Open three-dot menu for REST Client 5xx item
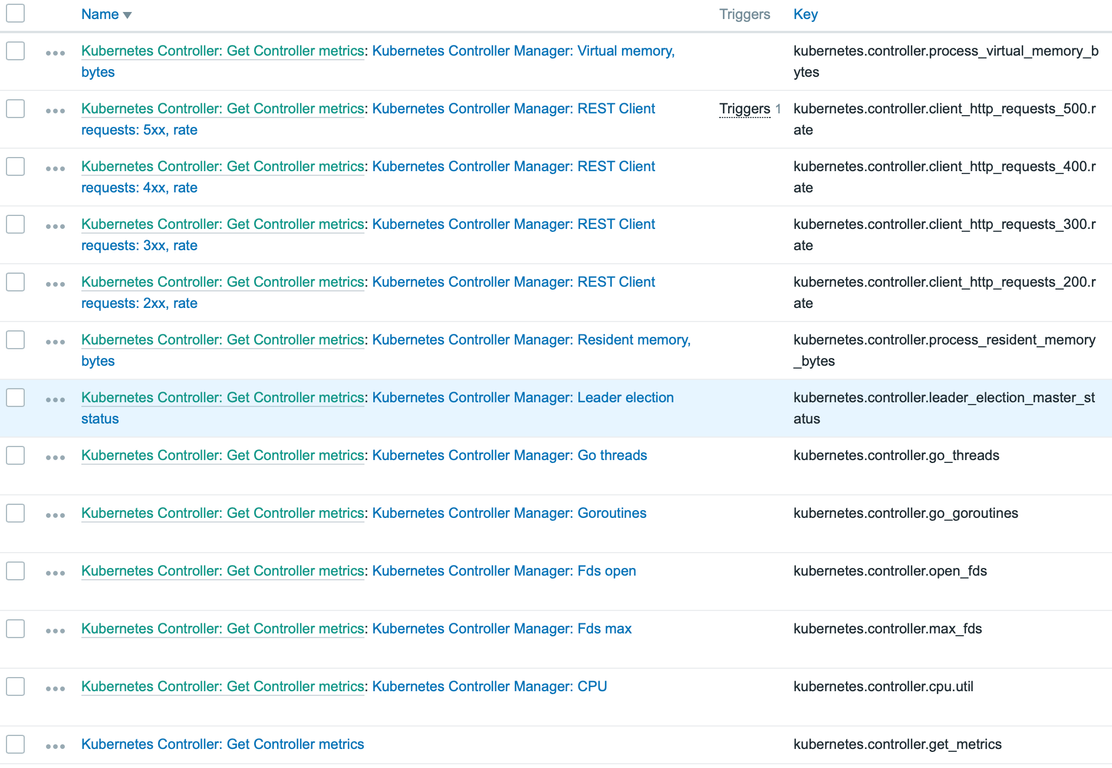Image resolution: width=1112 pixels, height=768 pixels. [55, 111]
